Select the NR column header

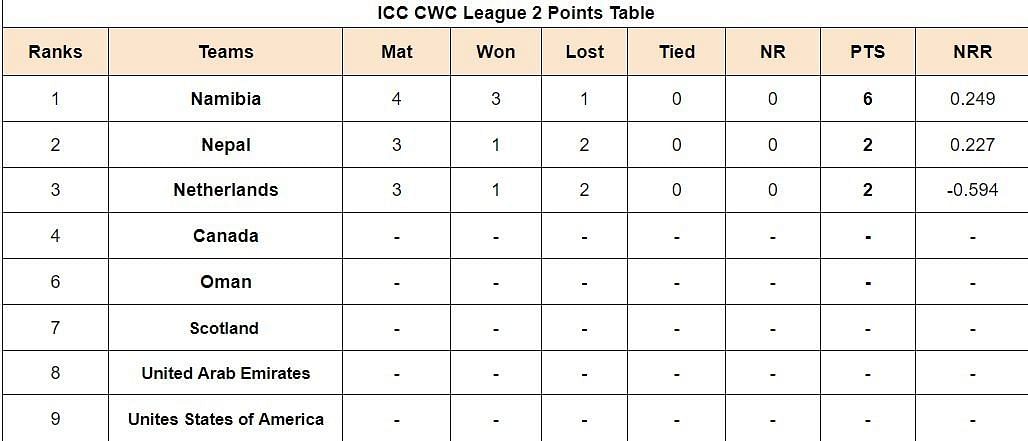click(772, 52)
